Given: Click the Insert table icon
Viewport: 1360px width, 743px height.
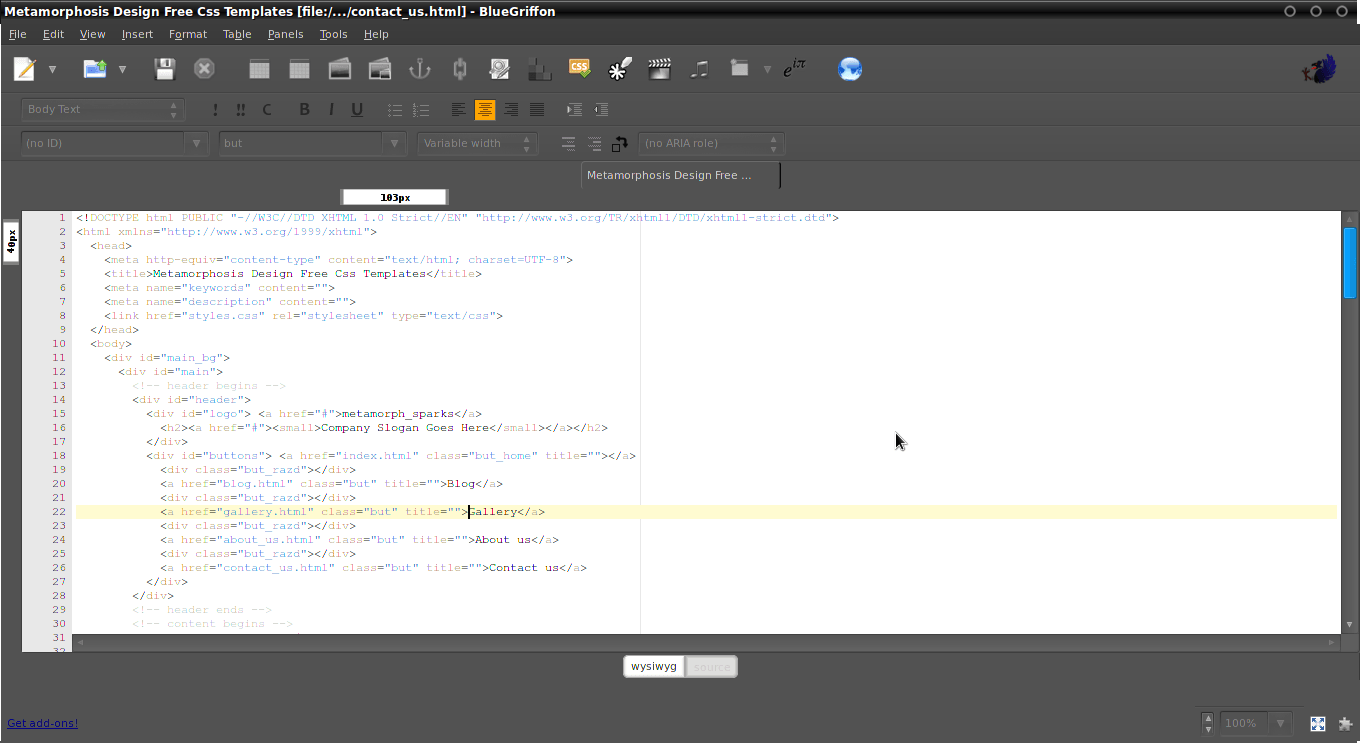Looking at the screenshot, I should pyautogui.click(x=259, y=69).
